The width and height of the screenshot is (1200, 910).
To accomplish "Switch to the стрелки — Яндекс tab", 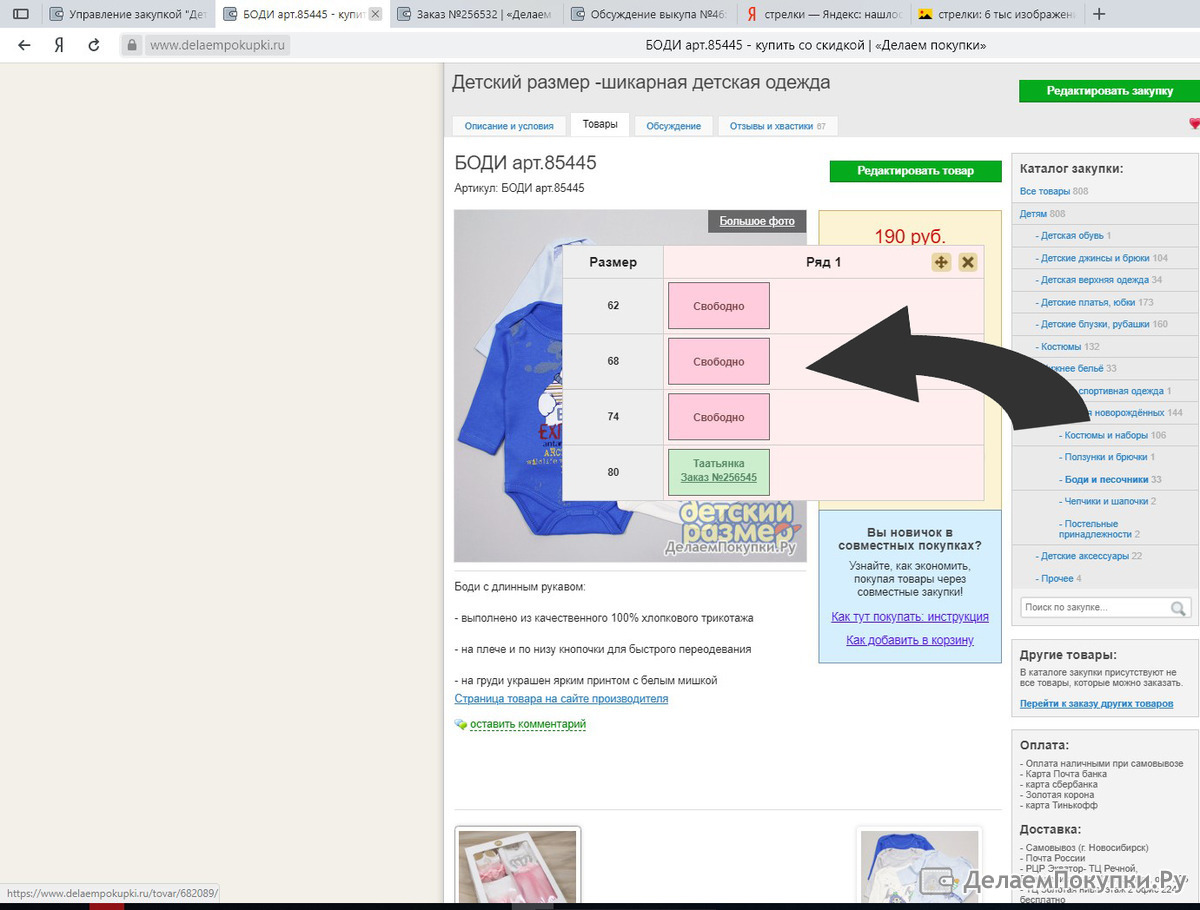I will (823, 14).
